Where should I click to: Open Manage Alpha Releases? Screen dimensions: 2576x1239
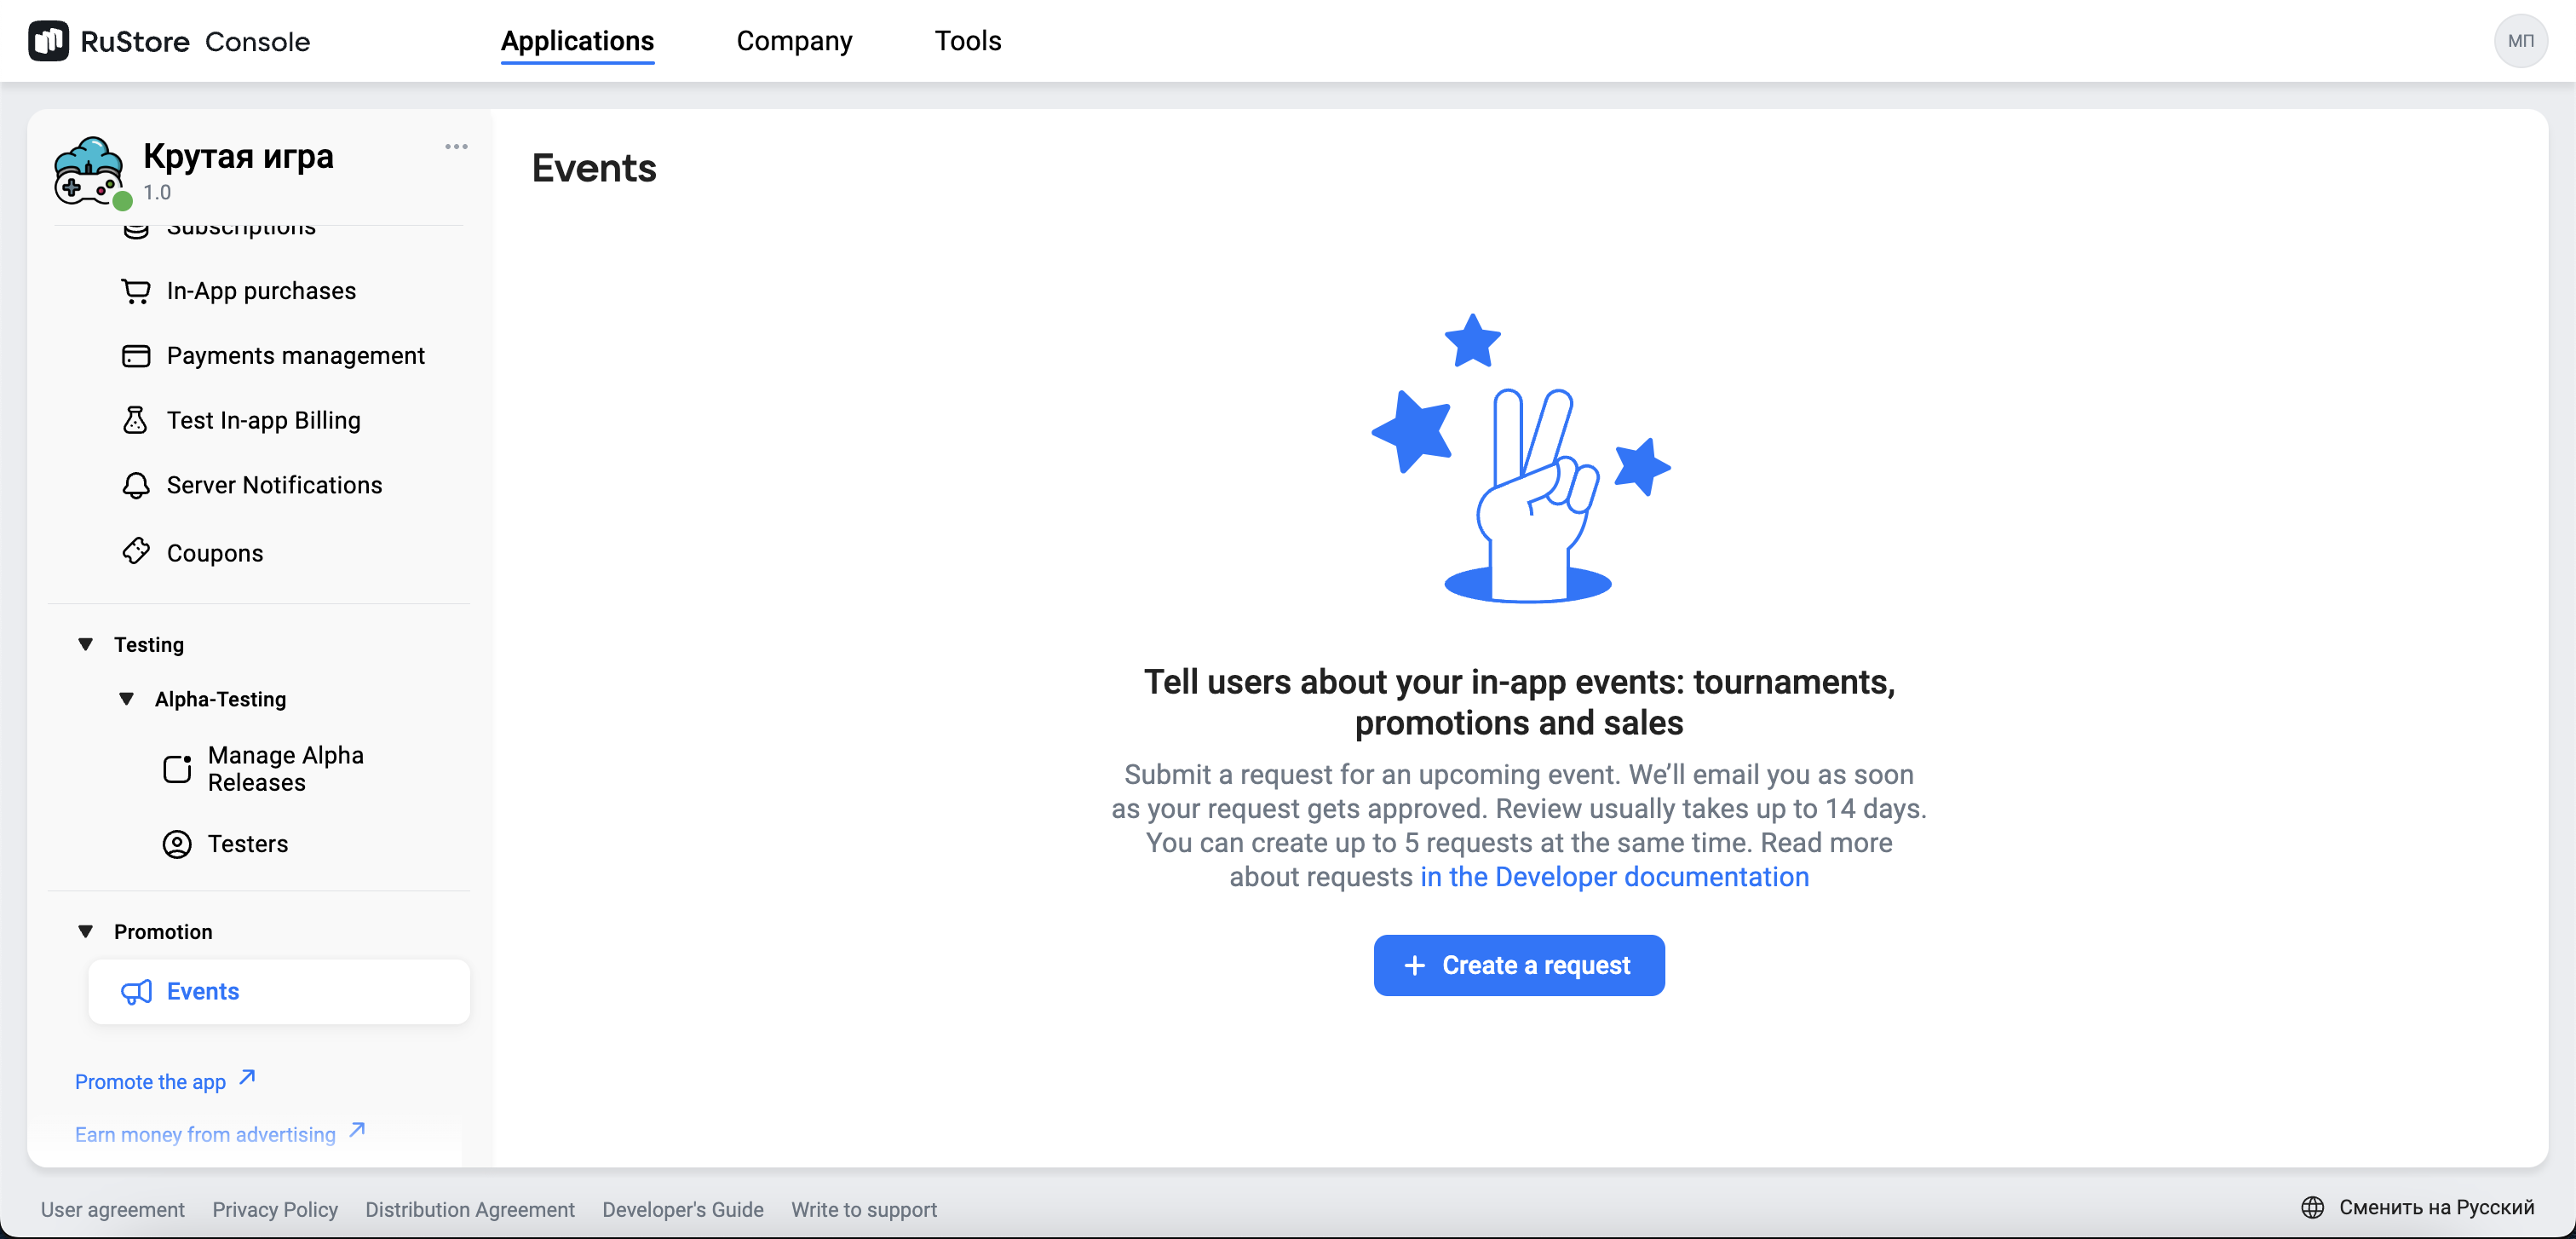click(x=285, y=769)
